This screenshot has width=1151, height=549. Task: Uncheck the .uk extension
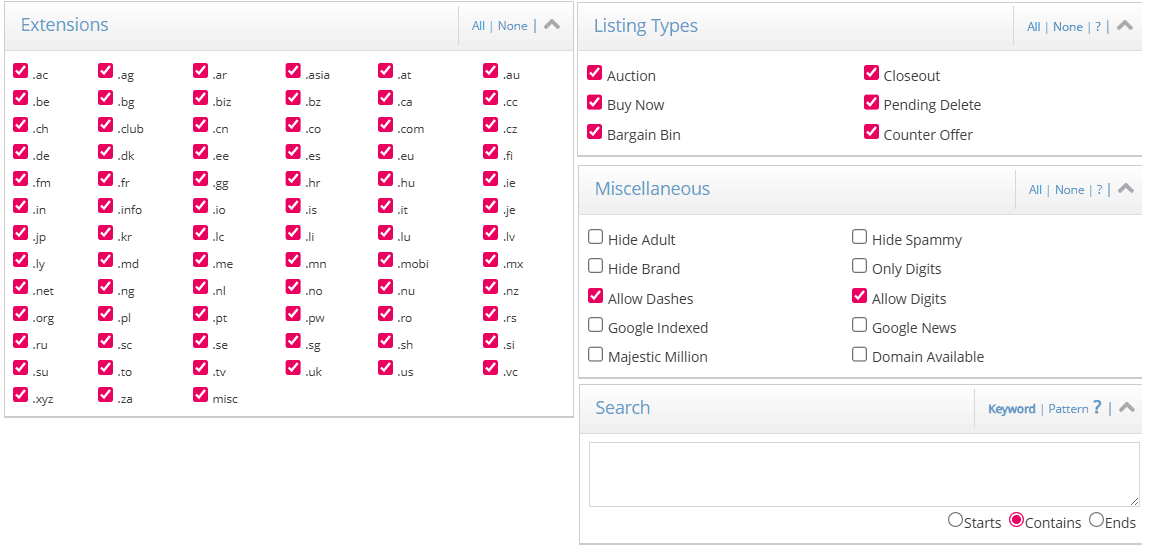(293, 368)
